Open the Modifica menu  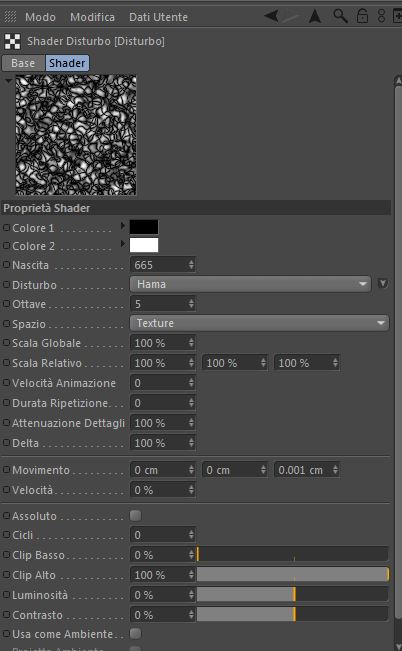[x=92, y=17]
